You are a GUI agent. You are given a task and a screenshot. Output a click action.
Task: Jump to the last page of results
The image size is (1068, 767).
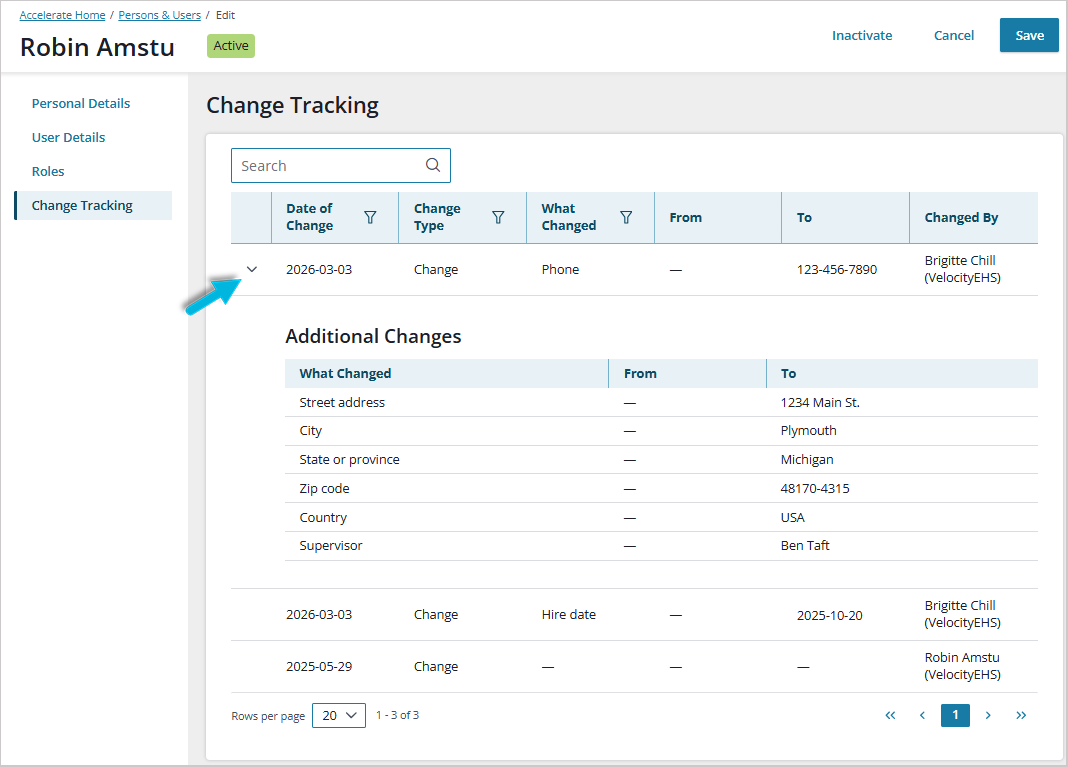coord(1021,715)
